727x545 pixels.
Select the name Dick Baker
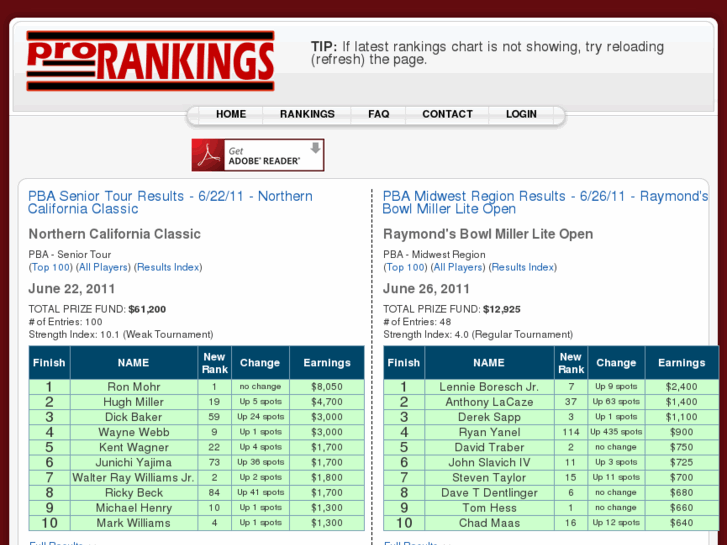[134, 417]
